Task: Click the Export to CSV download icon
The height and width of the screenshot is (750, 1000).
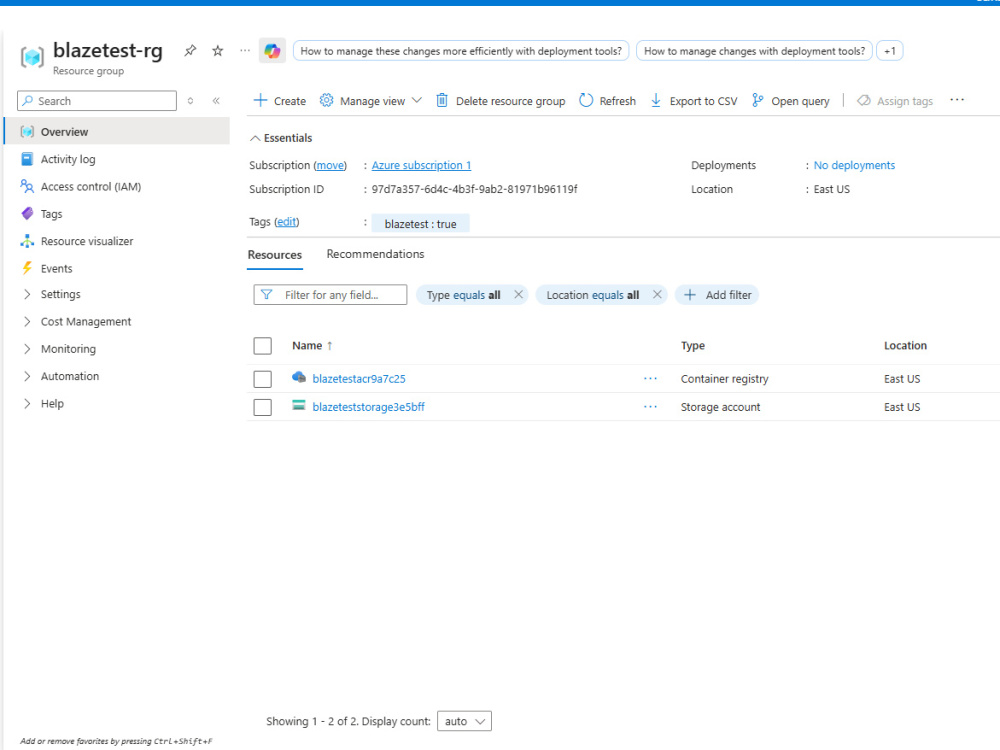Action: coord(656,100)
